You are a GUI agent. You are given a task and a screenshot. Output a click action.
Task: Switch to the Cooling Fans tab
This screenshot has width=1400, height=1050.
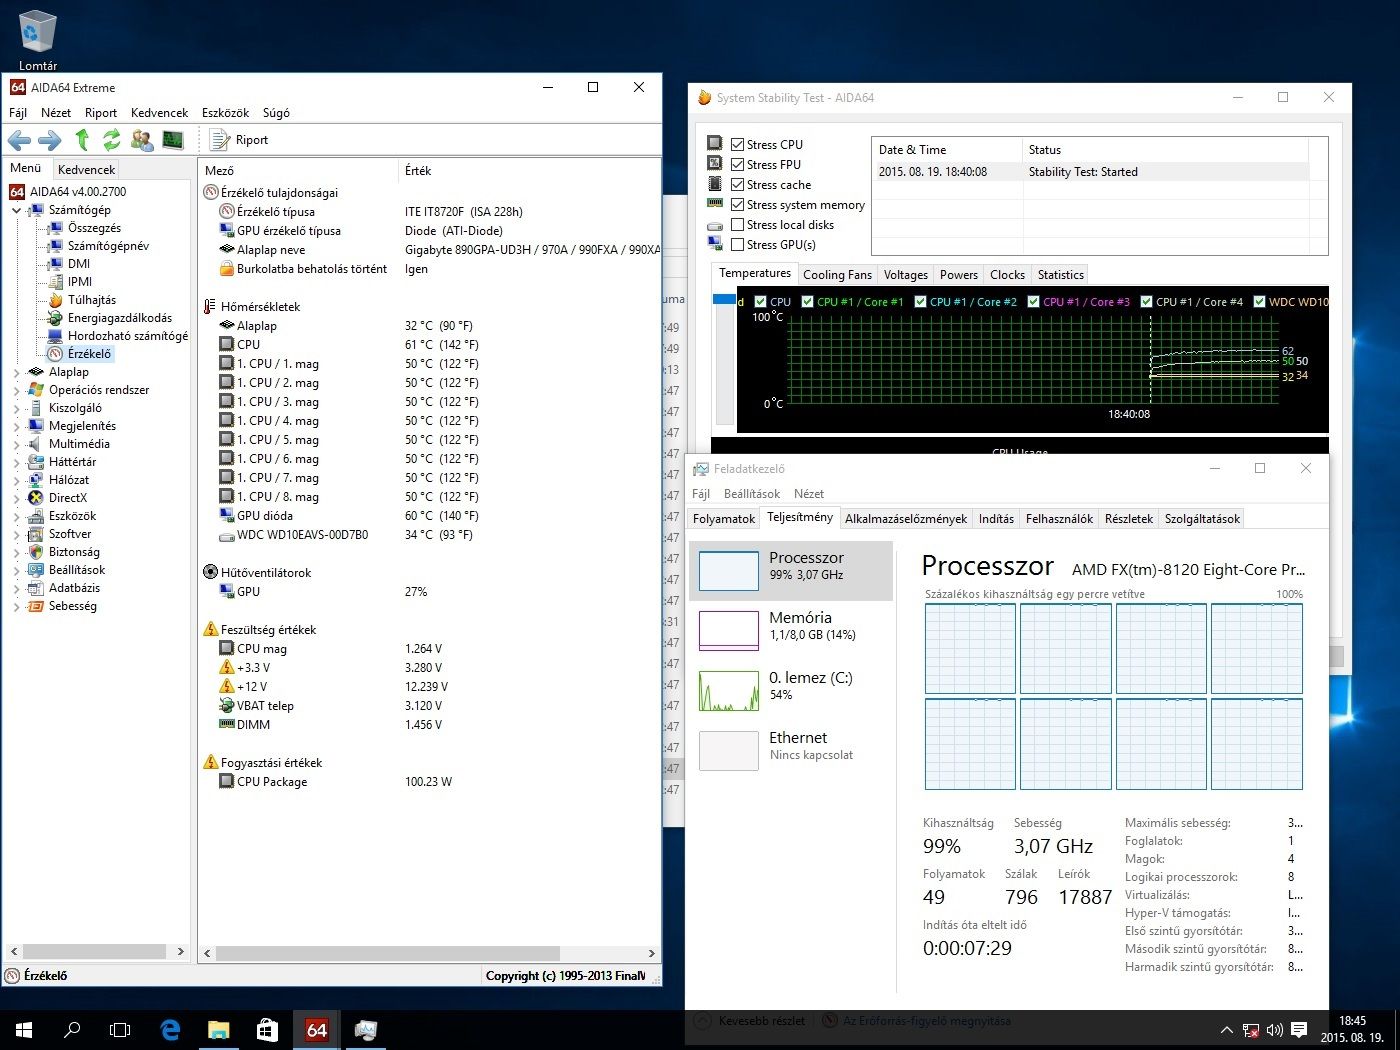[837, 275]
